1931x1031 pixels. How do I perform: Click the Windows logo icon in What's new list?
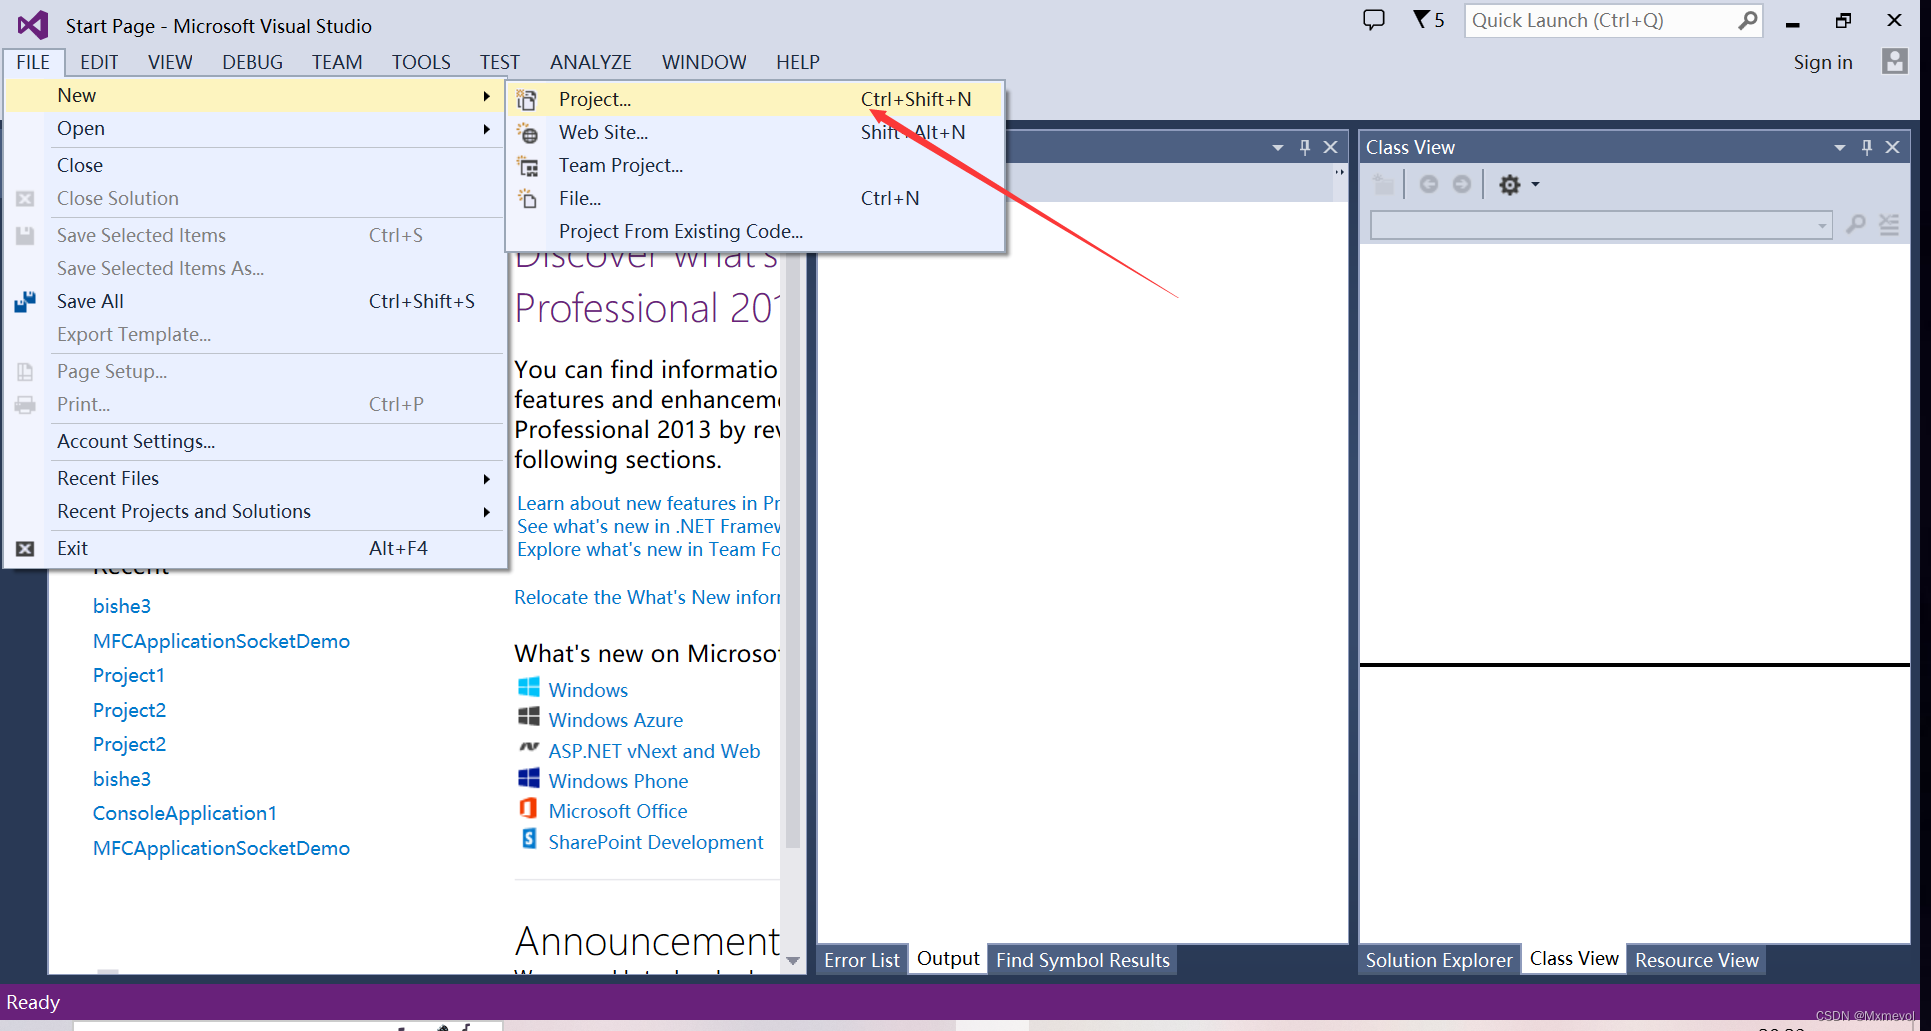[x=529, y=688]
